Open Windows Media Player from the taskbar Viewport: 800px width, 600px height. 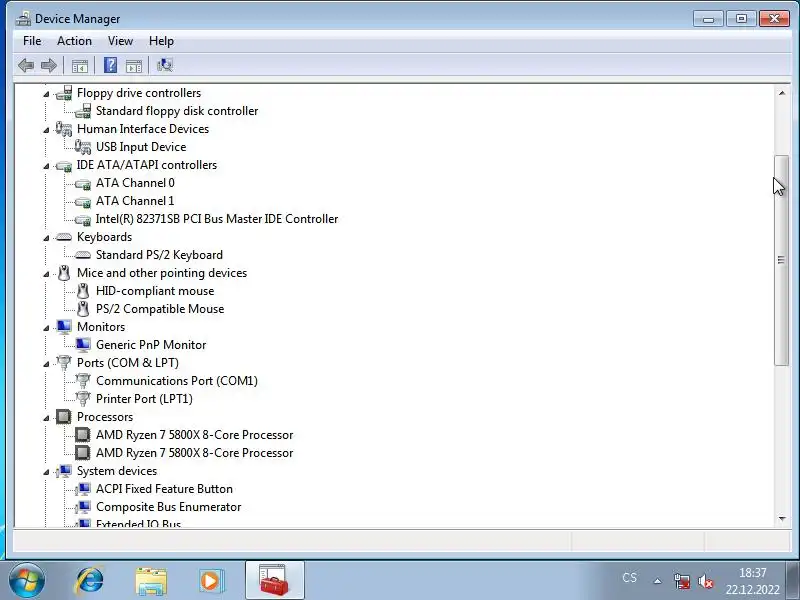click(x=210, y=581)
